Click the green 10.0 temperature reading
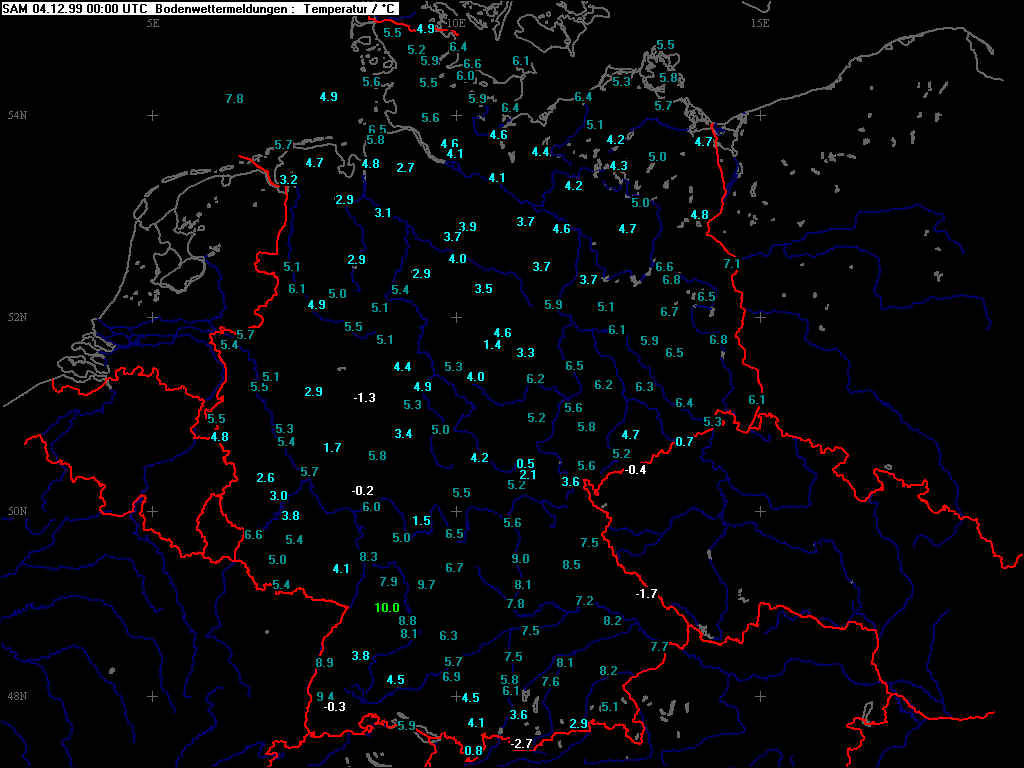The height and width of the screenshot is (768, 1024). coord(387,608)
